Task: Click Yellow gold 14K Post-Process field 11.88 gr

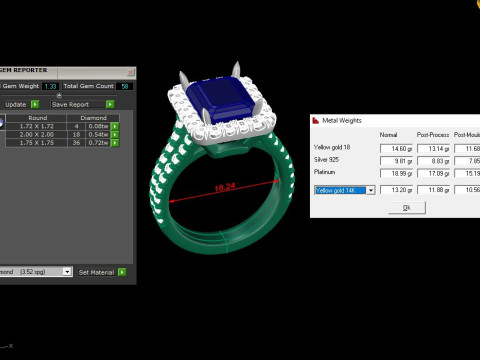Action: tap(433, 190)
